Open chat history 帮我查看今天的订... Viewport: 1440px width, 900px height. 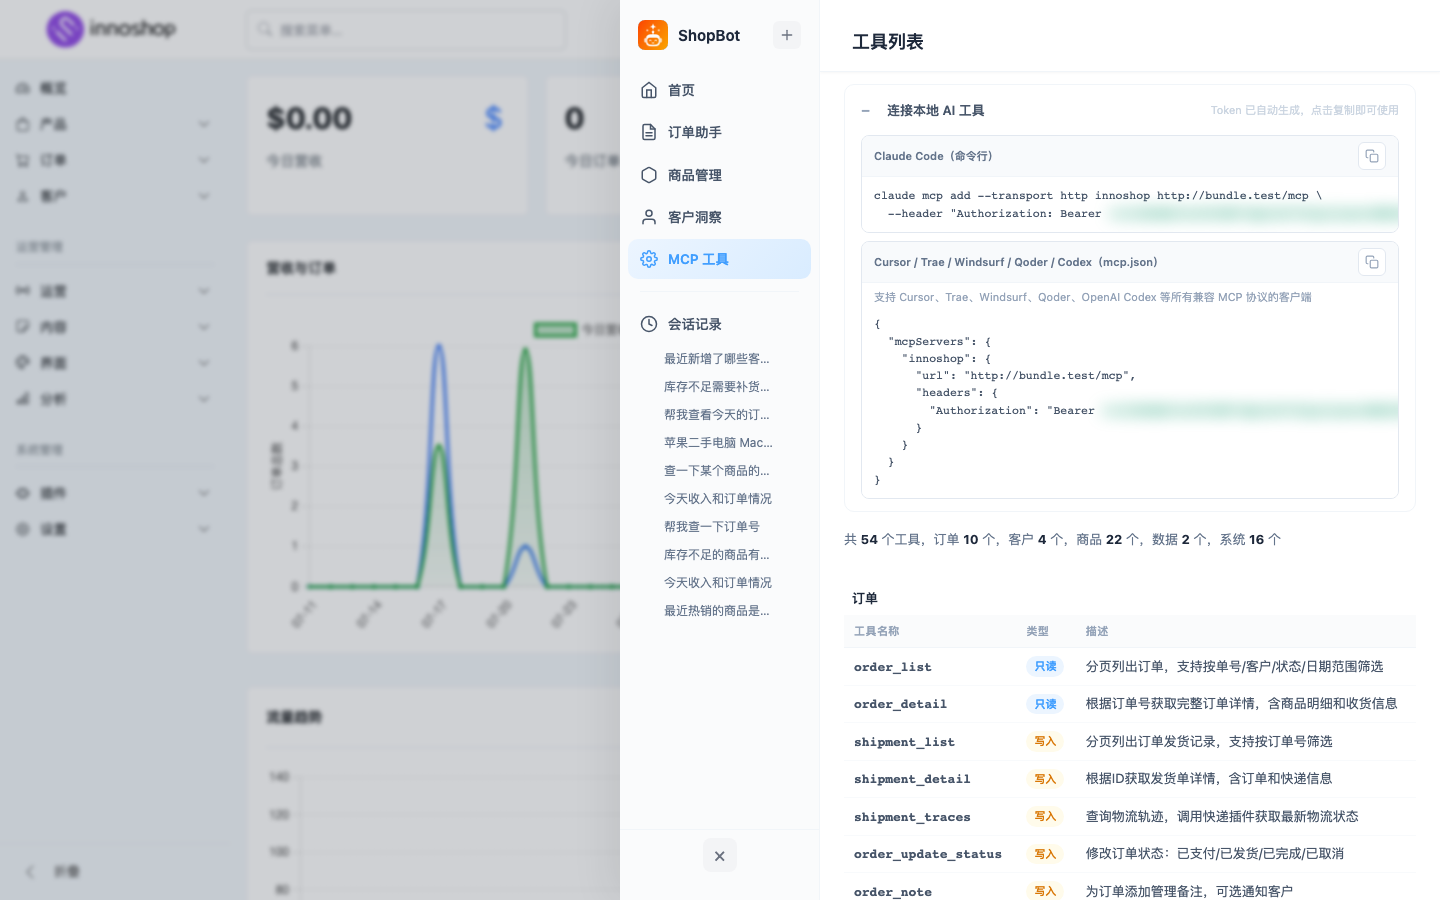tap(718, 414)
